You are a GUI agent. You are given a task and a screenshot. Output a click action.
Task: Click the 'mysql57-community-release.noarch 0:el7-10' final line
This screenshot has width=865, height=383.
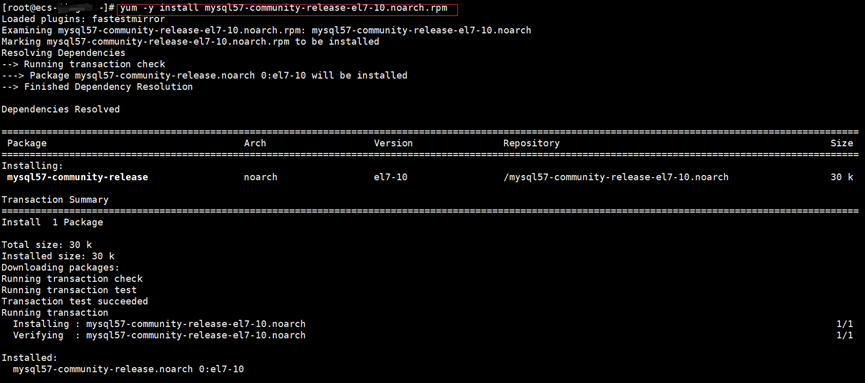(x=128, y=369)
